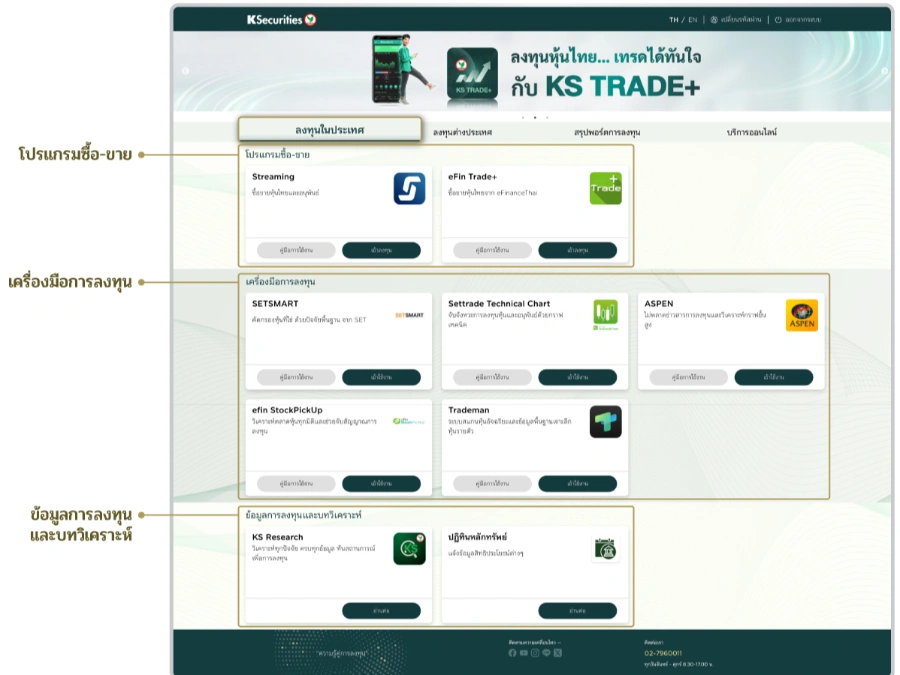Click the eFin Trade+ green icon
900x675 pixels.
pyautogui.click(x=605, y=188)
